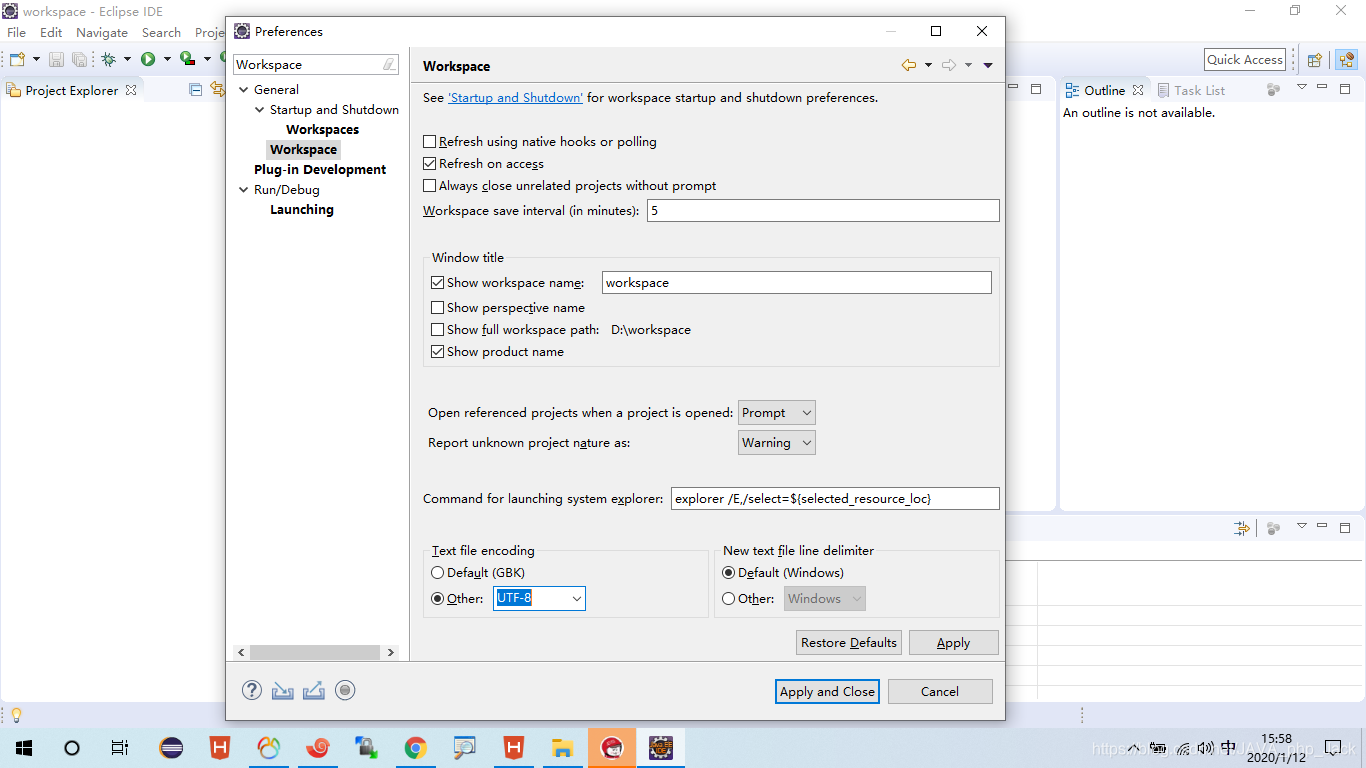Click the Cortana search circle on the taskbar
The height and width of the screenshot is (768, 1366).
72,747
